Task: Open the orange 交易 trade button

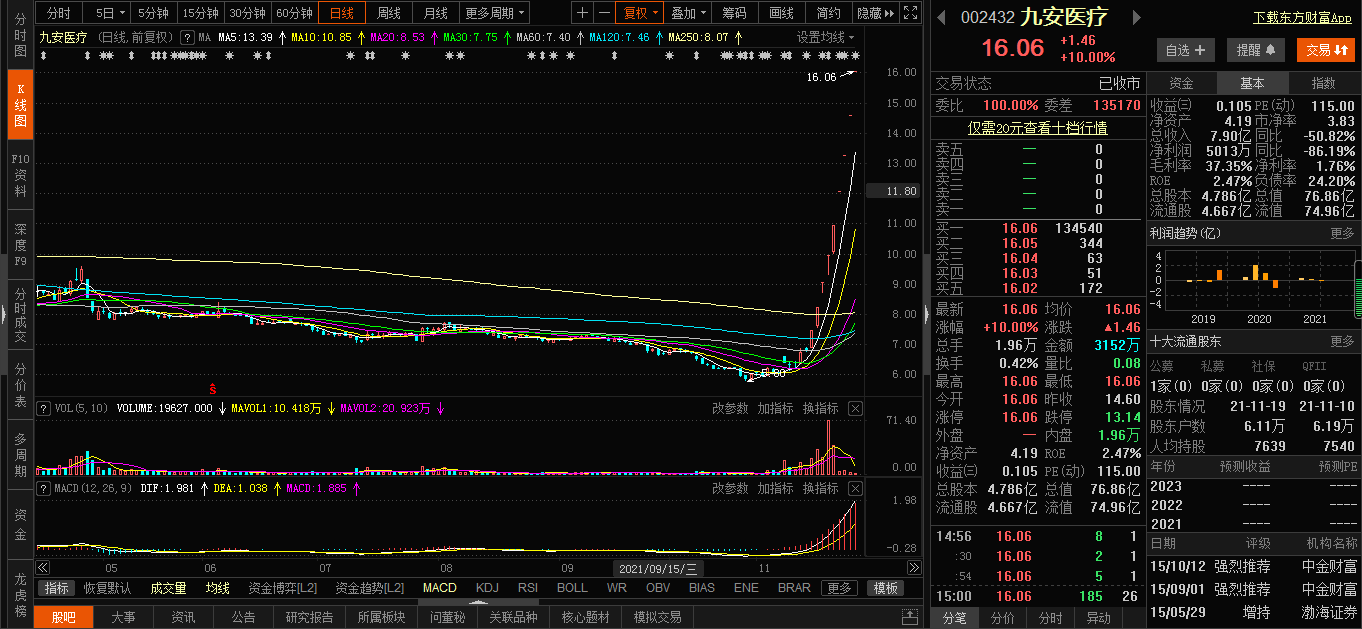Action: coord(1326,49)
